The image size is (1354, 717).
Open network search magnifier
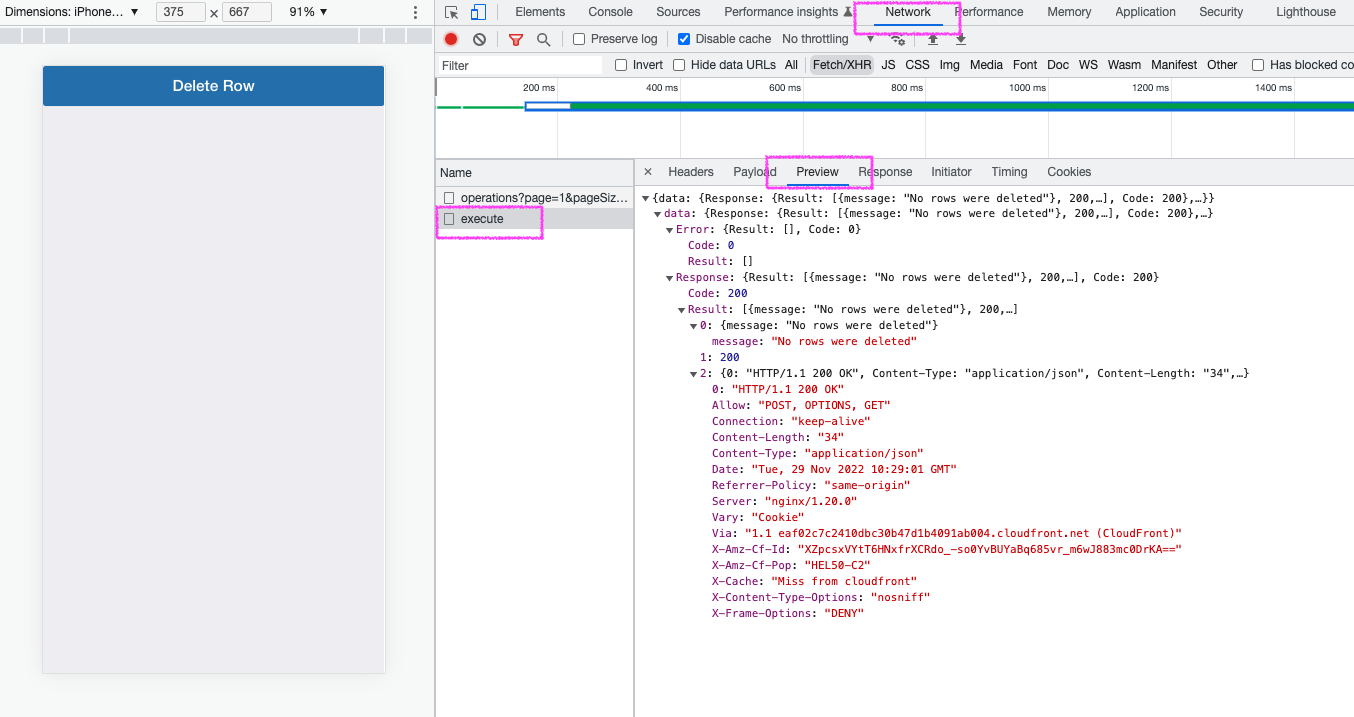pyautogui.click(x=543, y=39)
